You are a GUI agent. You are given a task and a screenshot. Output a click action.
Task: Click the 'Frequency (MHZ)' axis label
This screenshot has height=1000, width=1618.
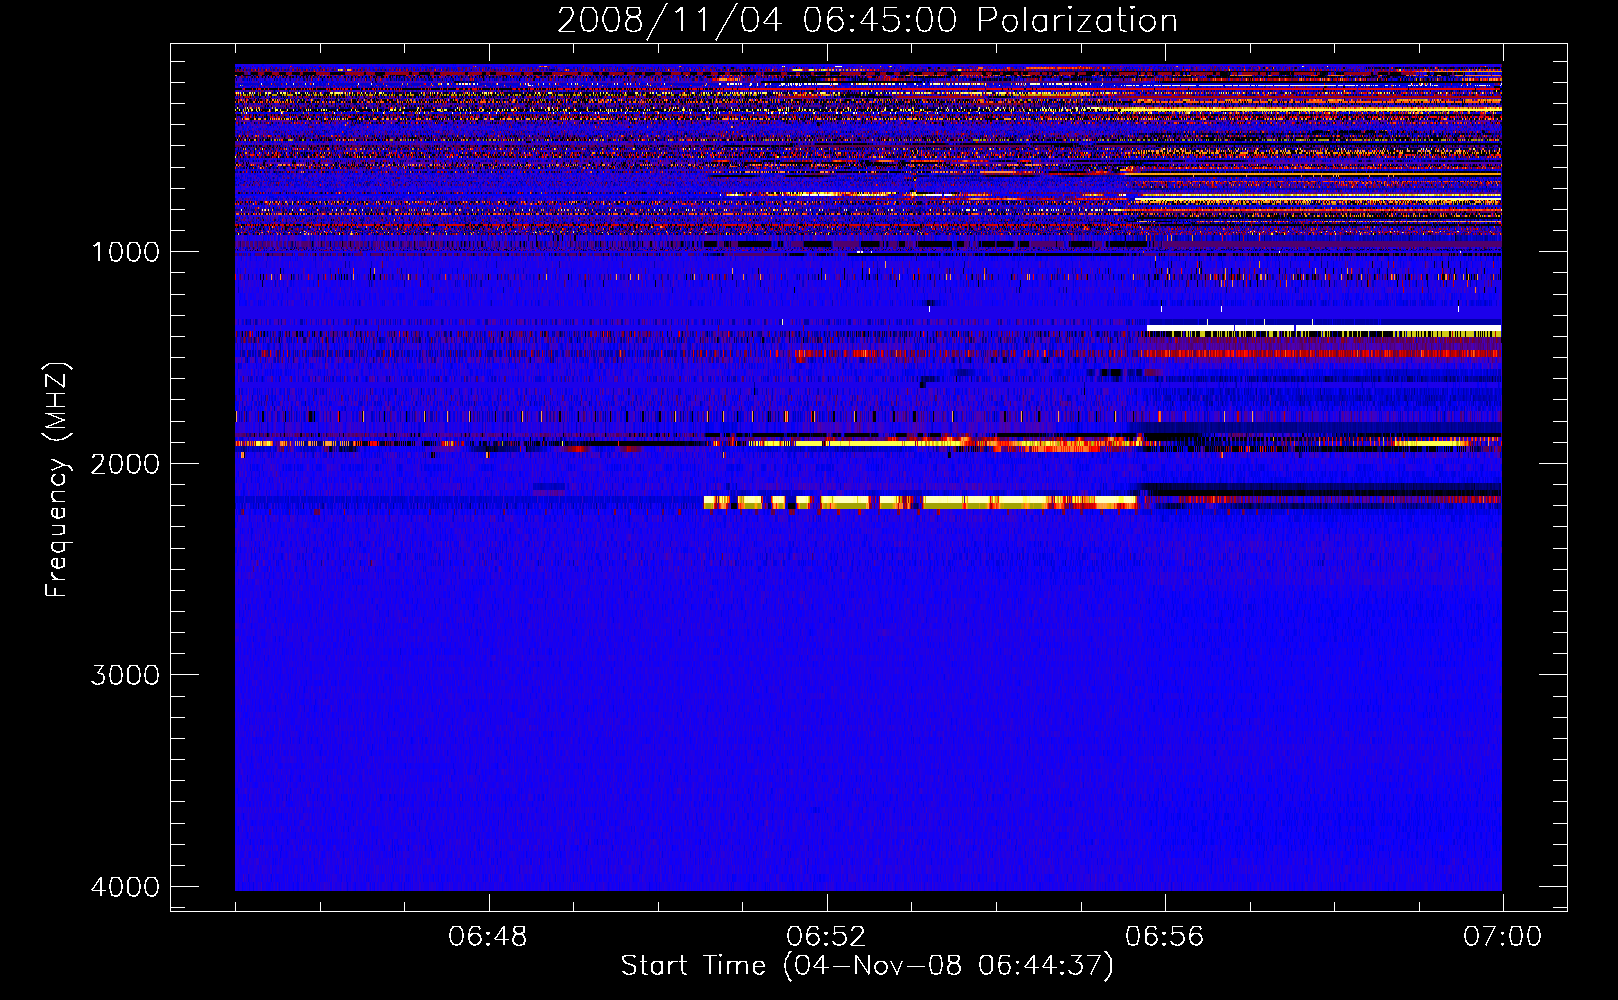tap(57, 481)
